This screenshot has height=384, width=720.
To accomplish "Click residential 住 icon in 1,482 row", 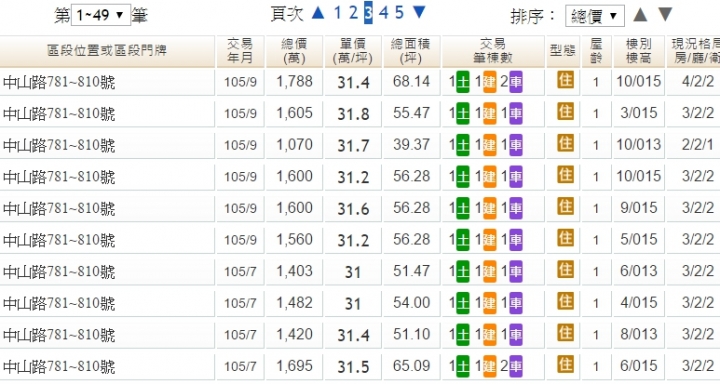I will click(x=565, y=302).
